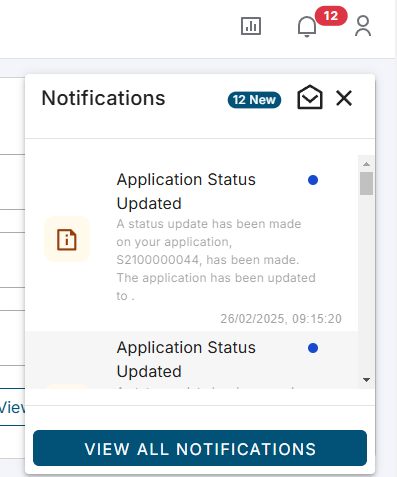
Task: Toggle the blue unread dot on second notification
Action: (x=313, y=348)
